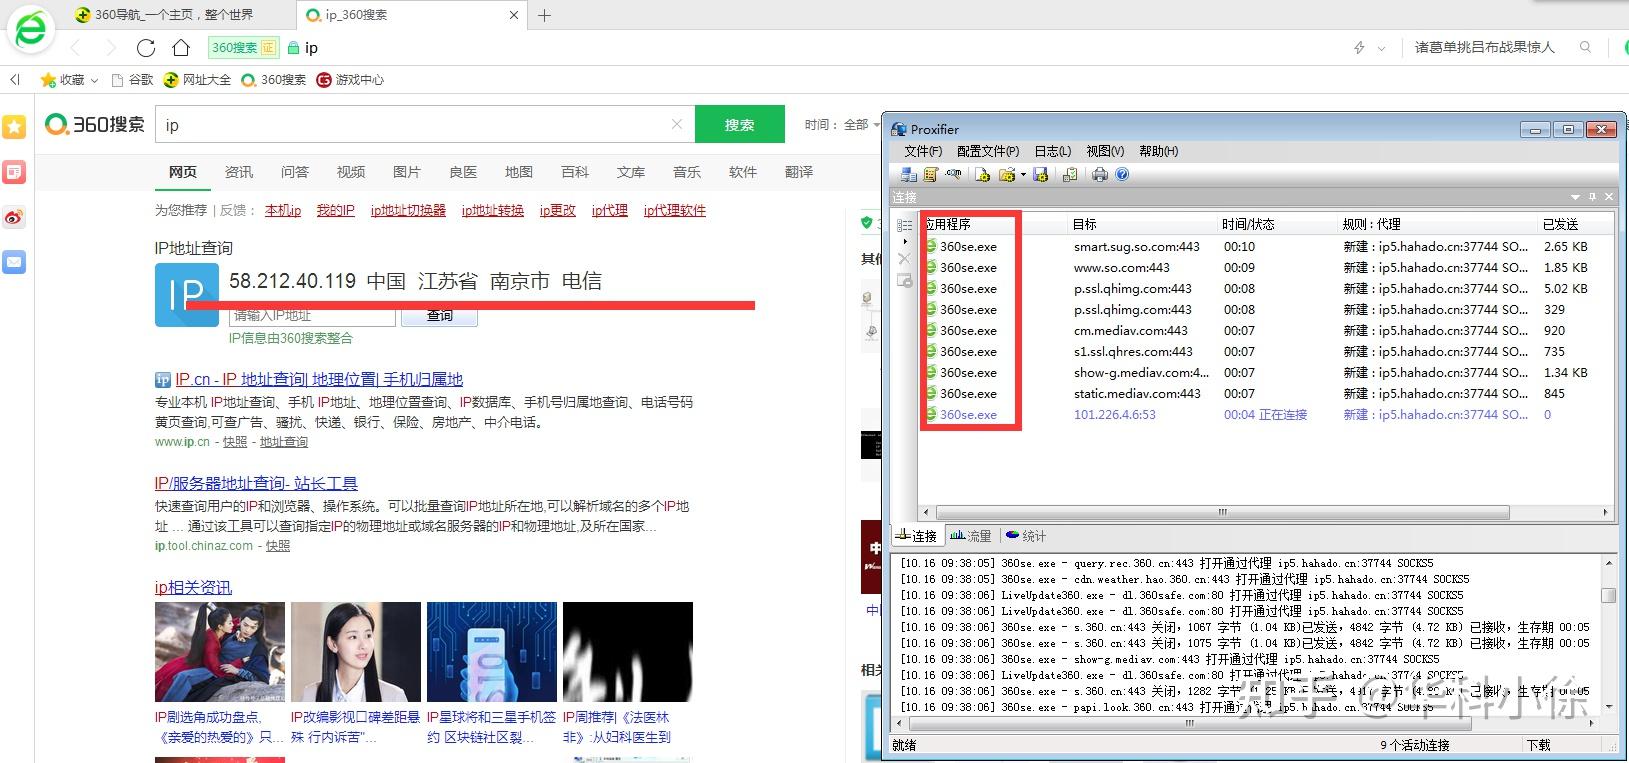Open IP/服务器地址查询-站长工具 result link

(x=256, y=483)
